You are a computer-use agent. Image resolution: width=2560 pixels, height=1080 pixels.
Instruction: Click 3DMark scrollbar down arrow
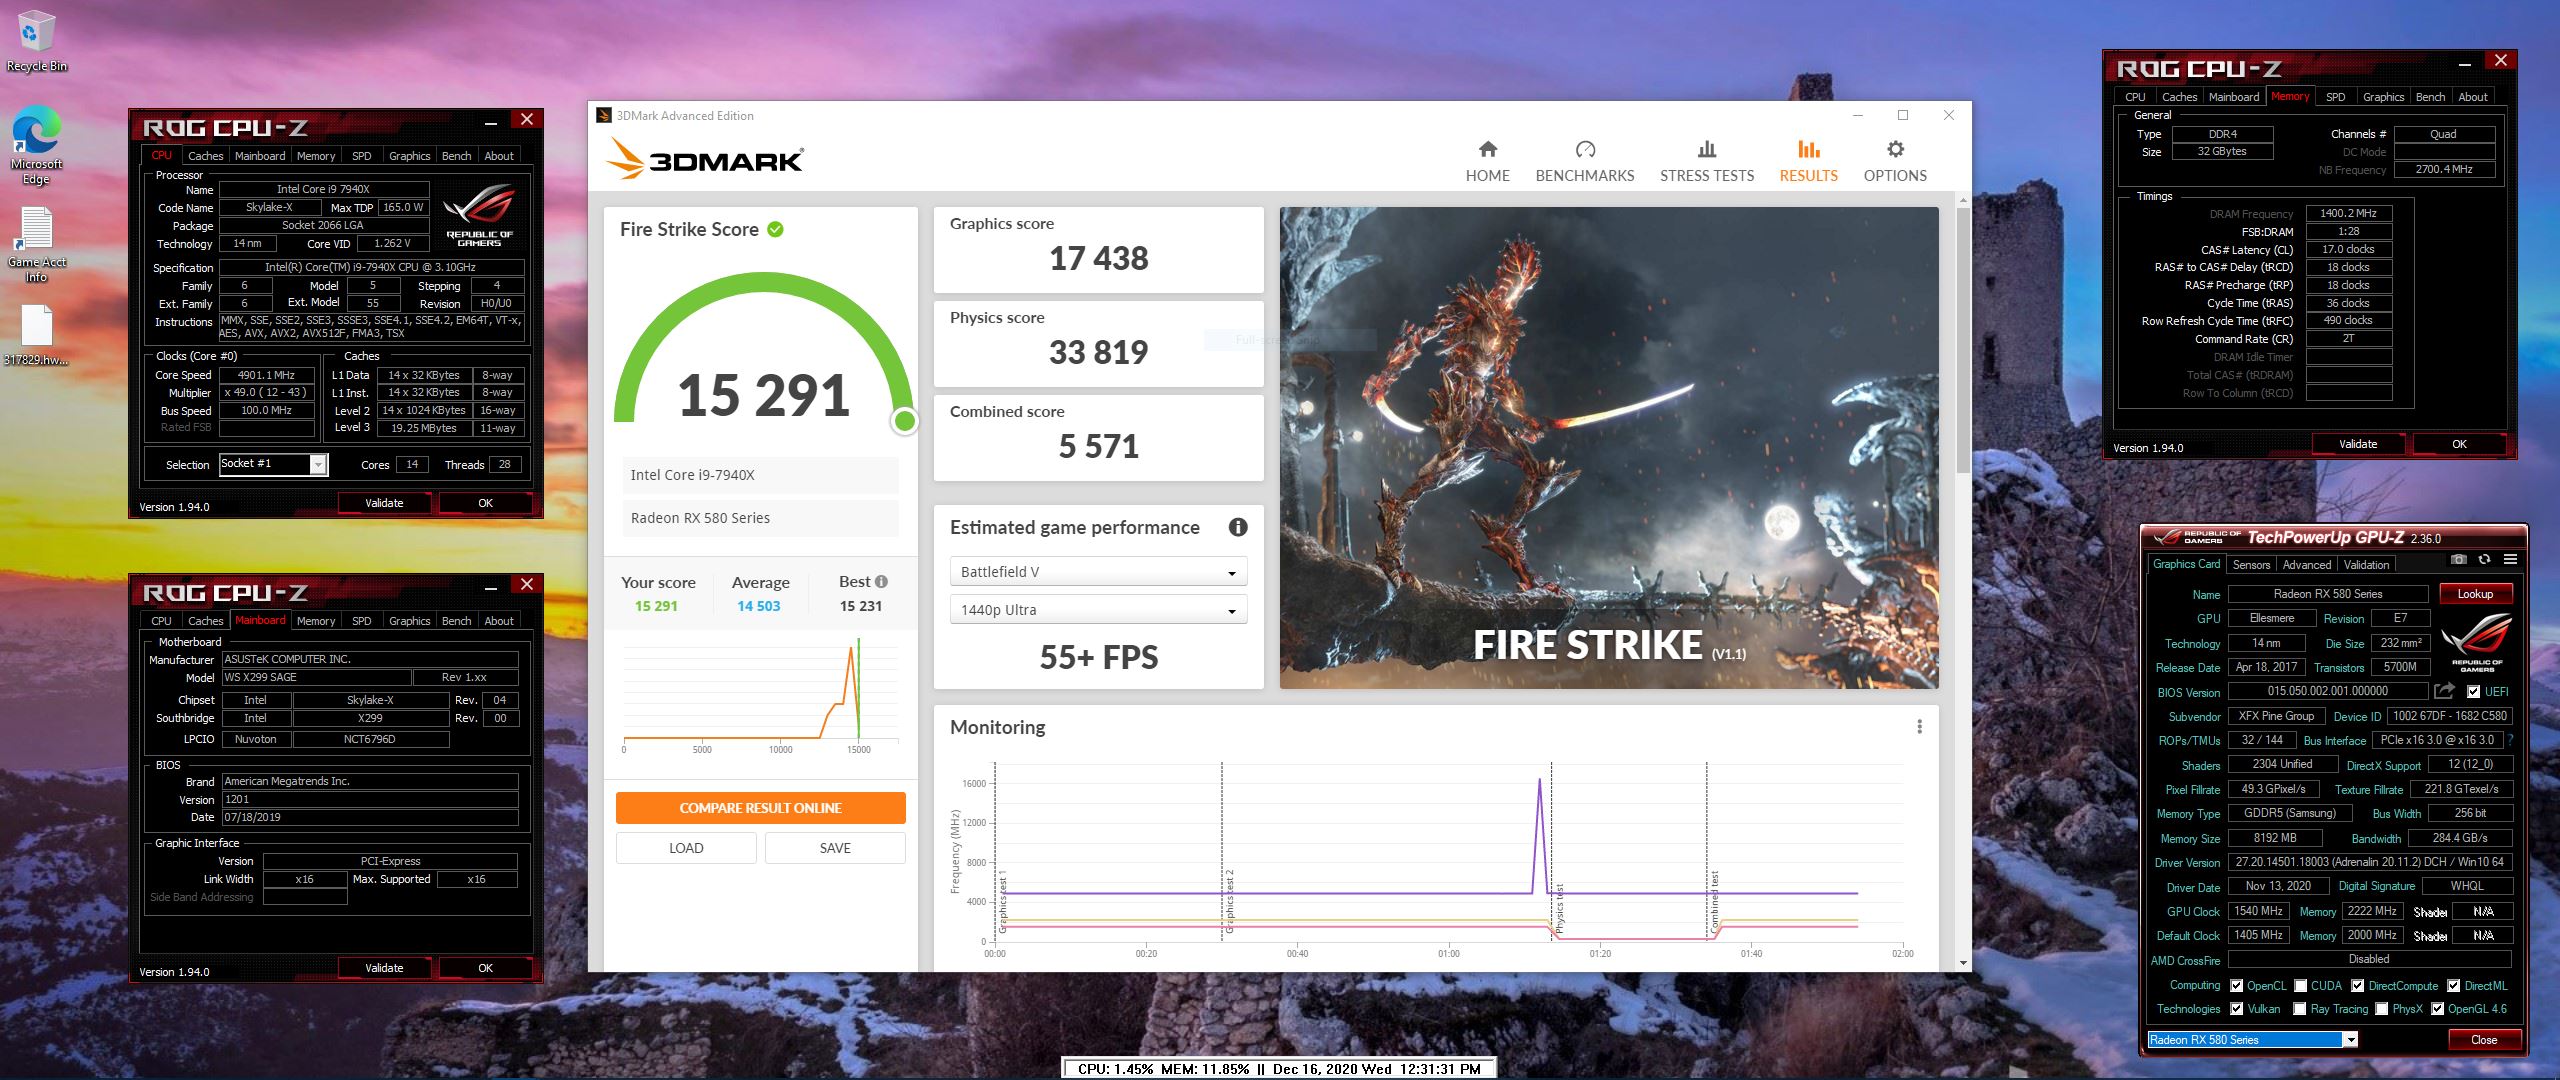pos(1963,963)
